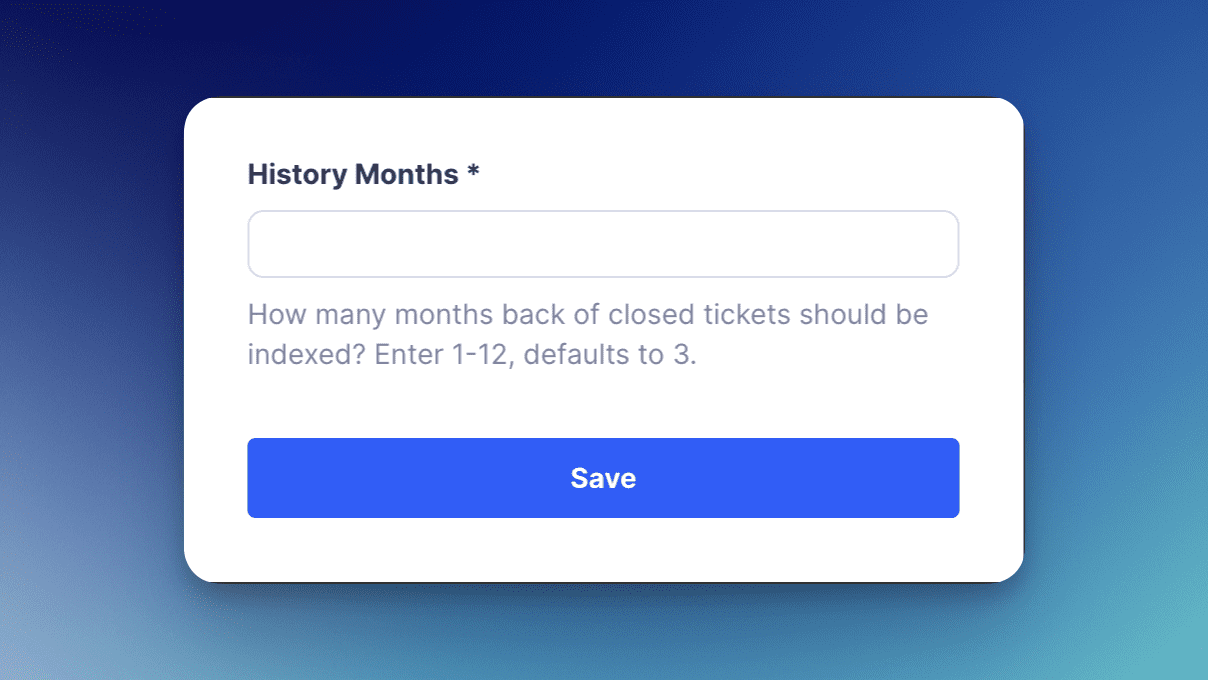Activate the required History Months field
Screen dimensions: 1208x680
tap(603, 244)
